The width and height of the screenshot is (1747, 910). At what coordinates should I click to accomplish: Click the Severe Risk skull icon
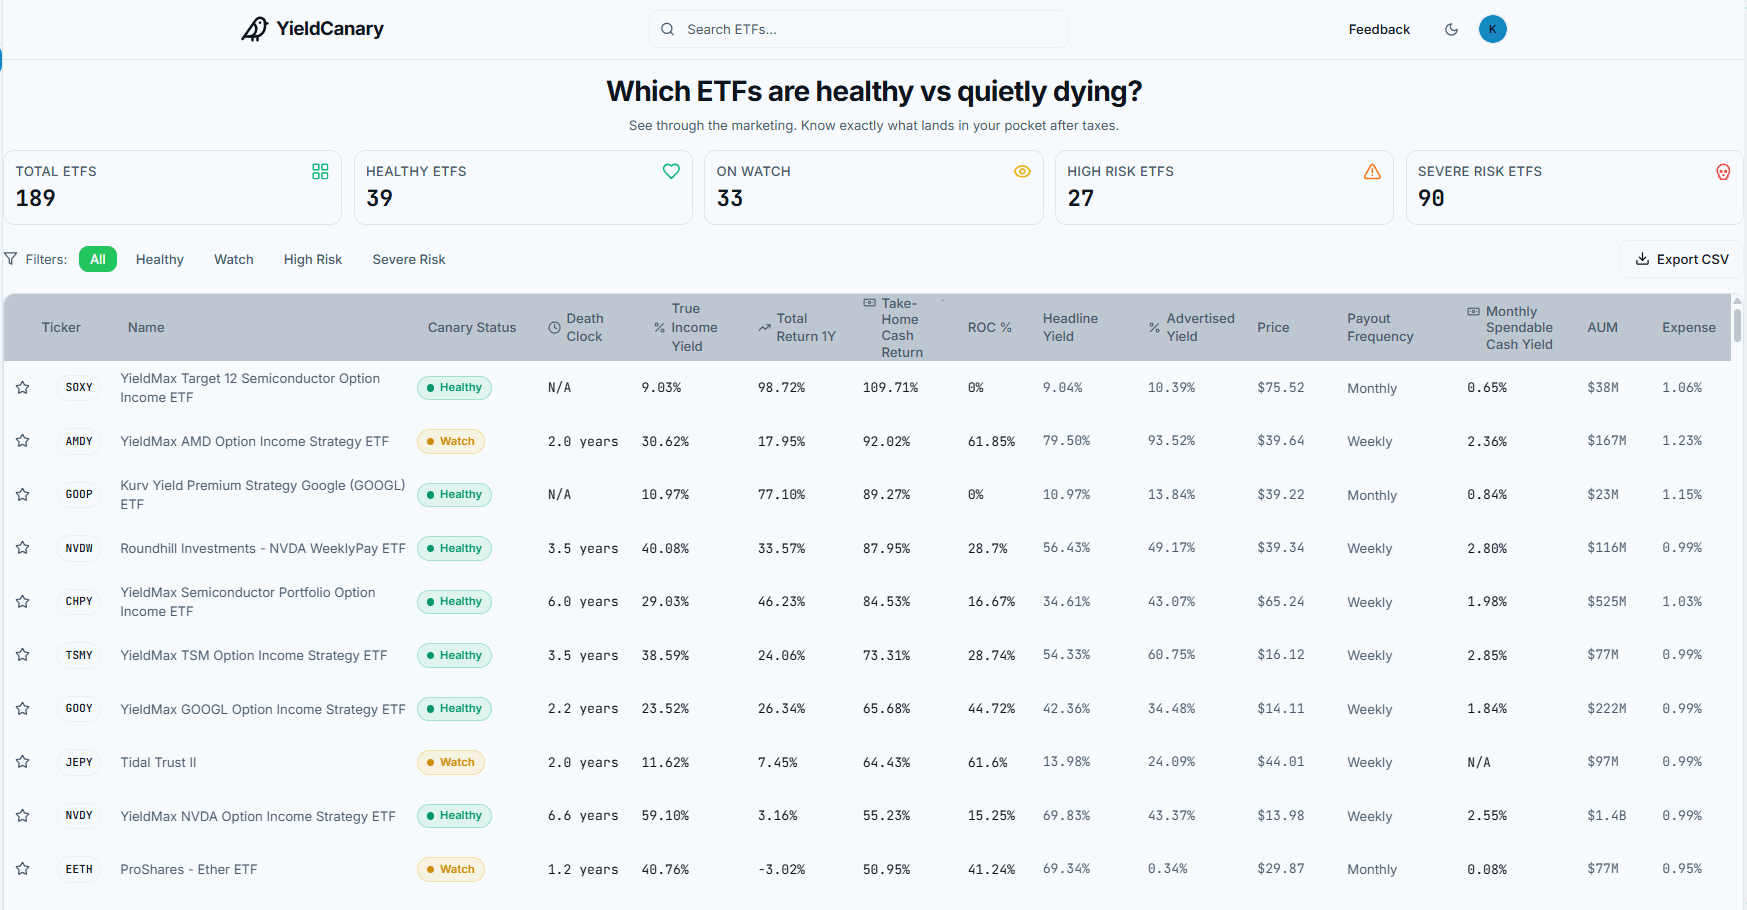[1723, 171]
